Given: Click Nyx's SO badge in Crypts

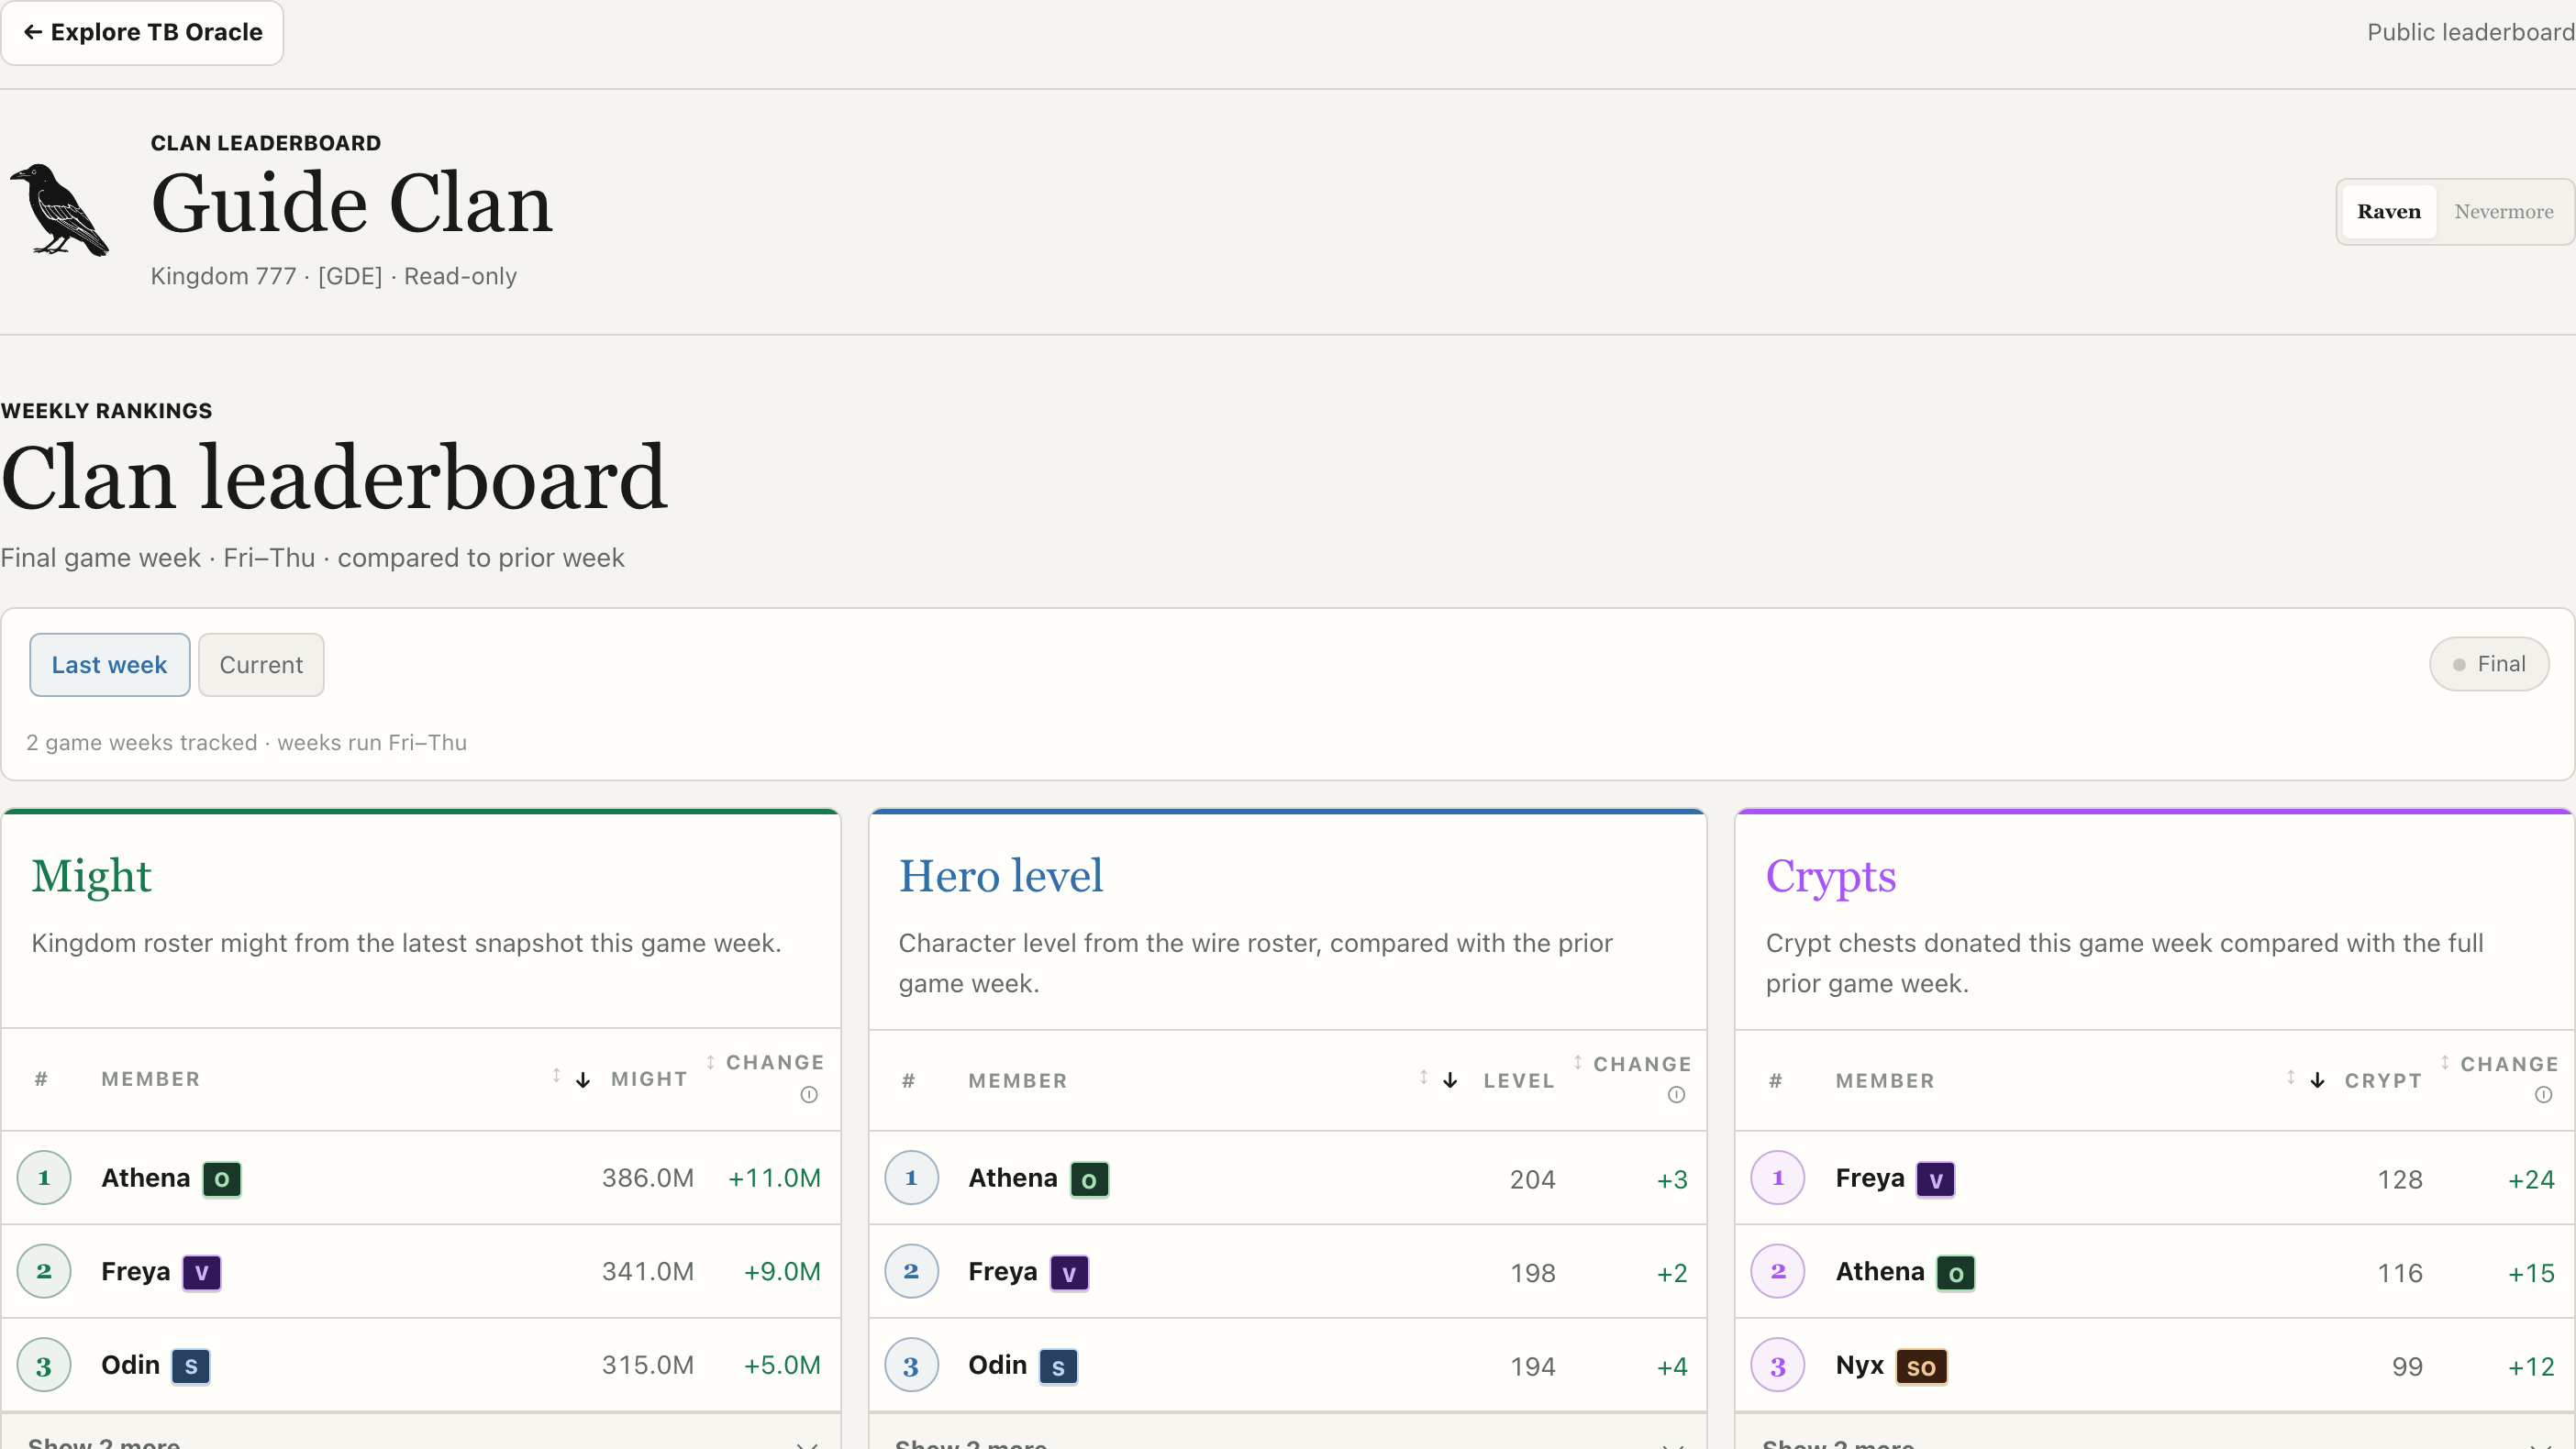Looking at the screenshot, I should 1921,1367.
